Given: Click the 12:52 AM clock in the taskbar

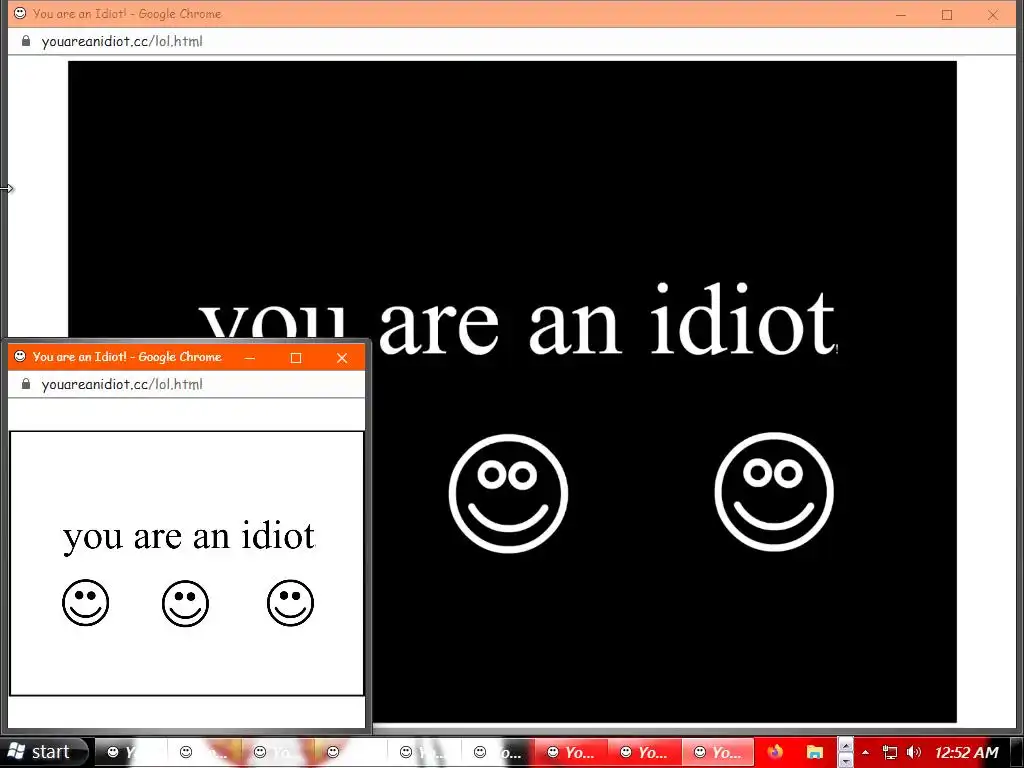Looking at the screenshot, I should (967, 752).
